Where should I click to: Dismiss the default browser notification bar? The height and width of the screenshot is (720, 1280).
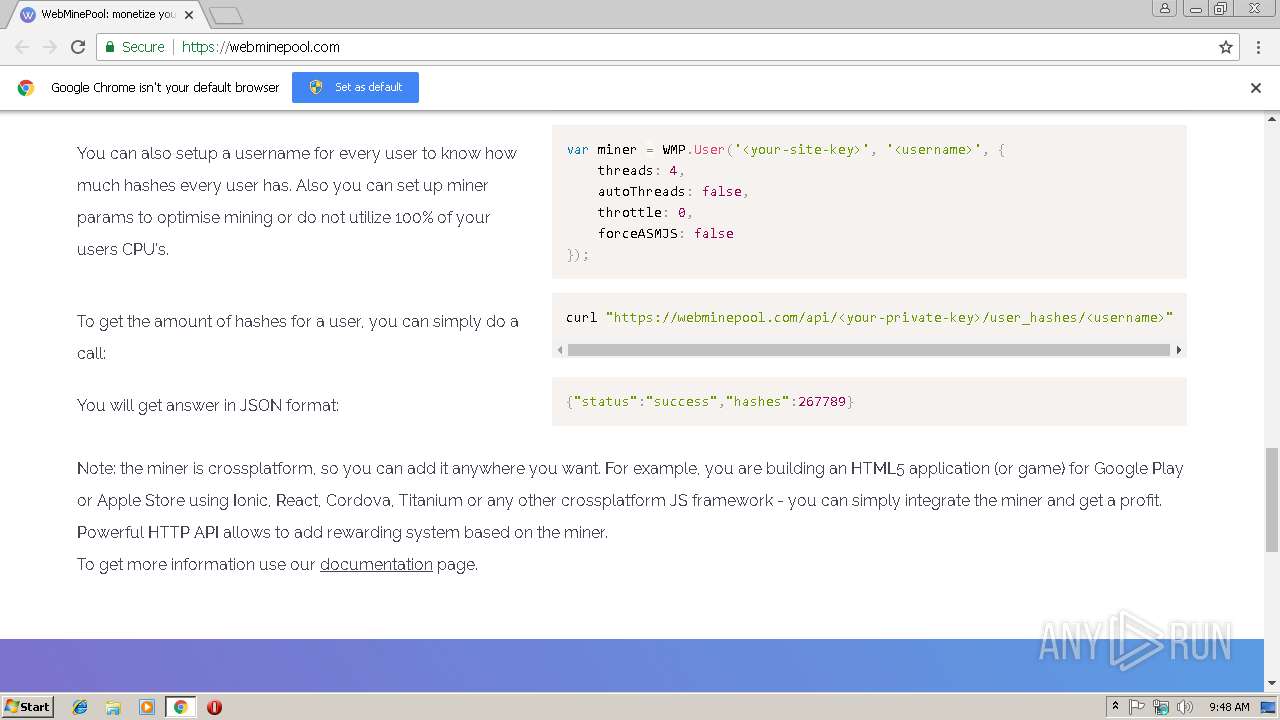(x=1256, y=87)
